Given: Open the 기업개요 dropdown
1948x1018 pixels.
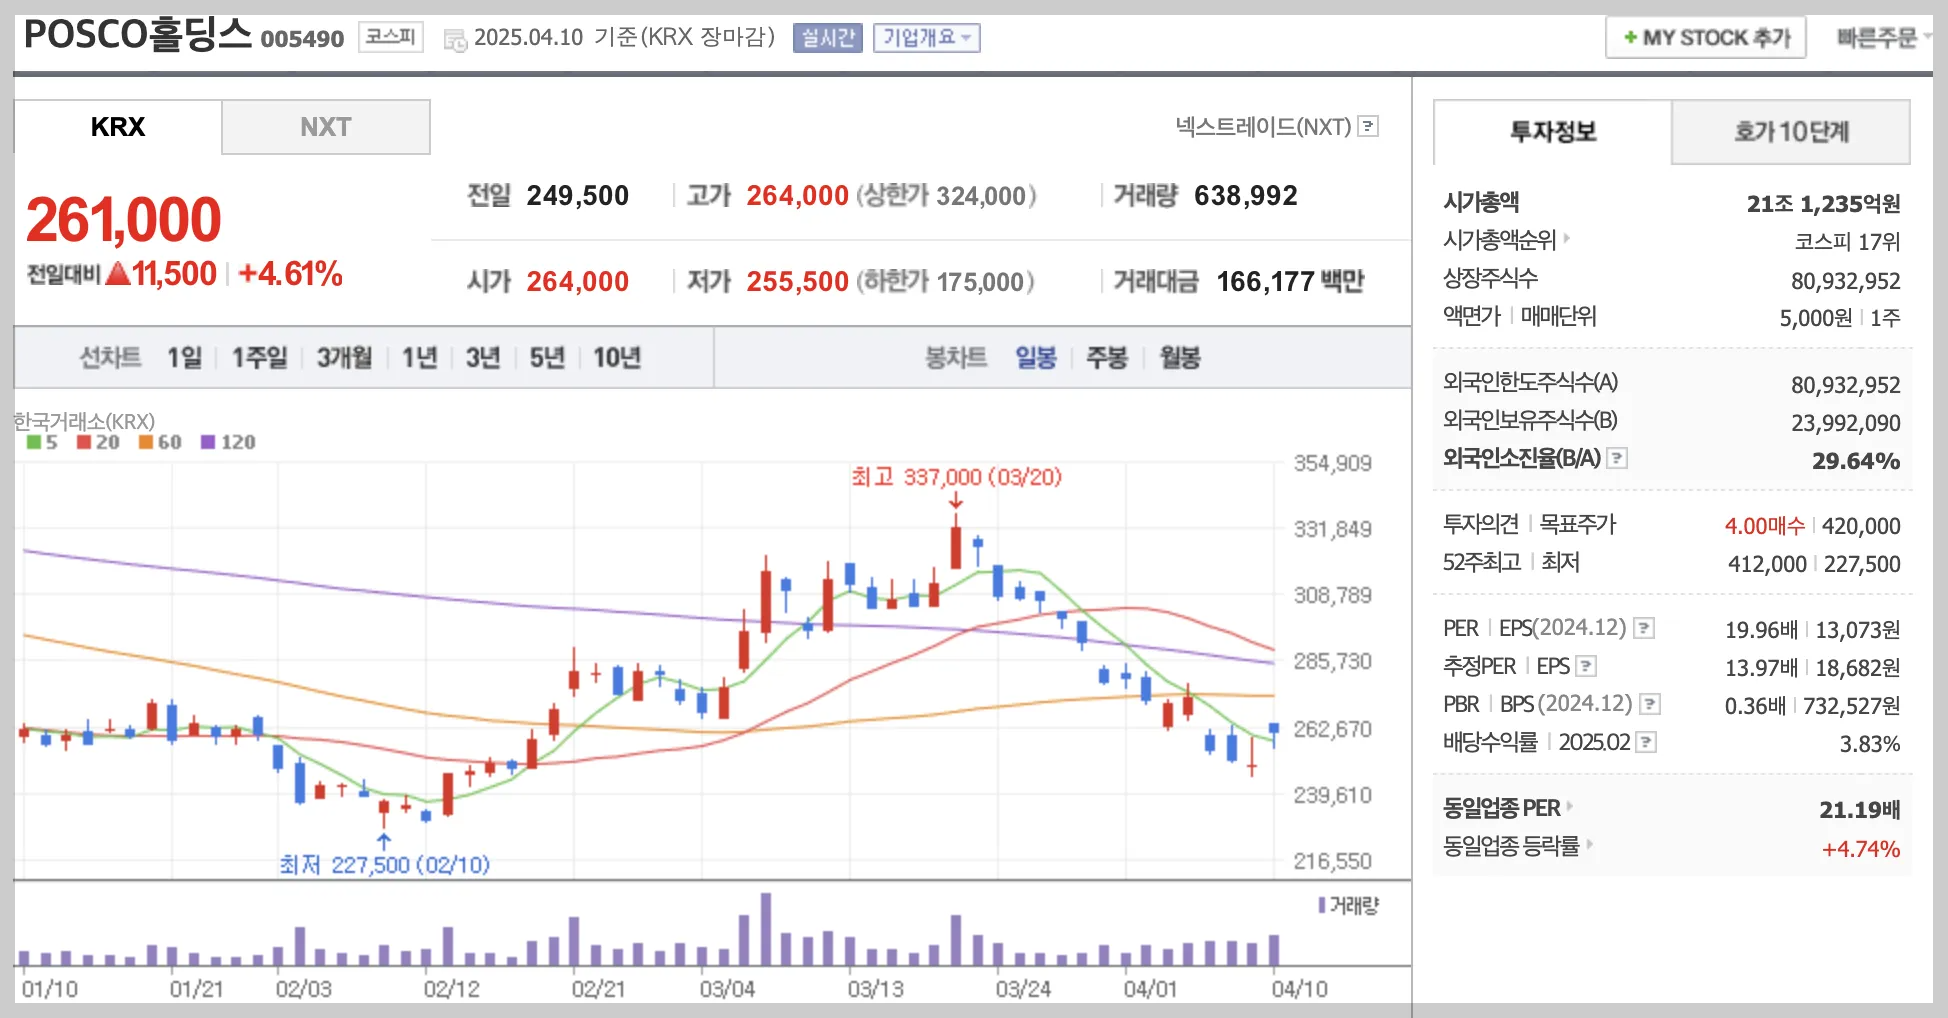Looking at the screenshot, I should click(926, 38).
